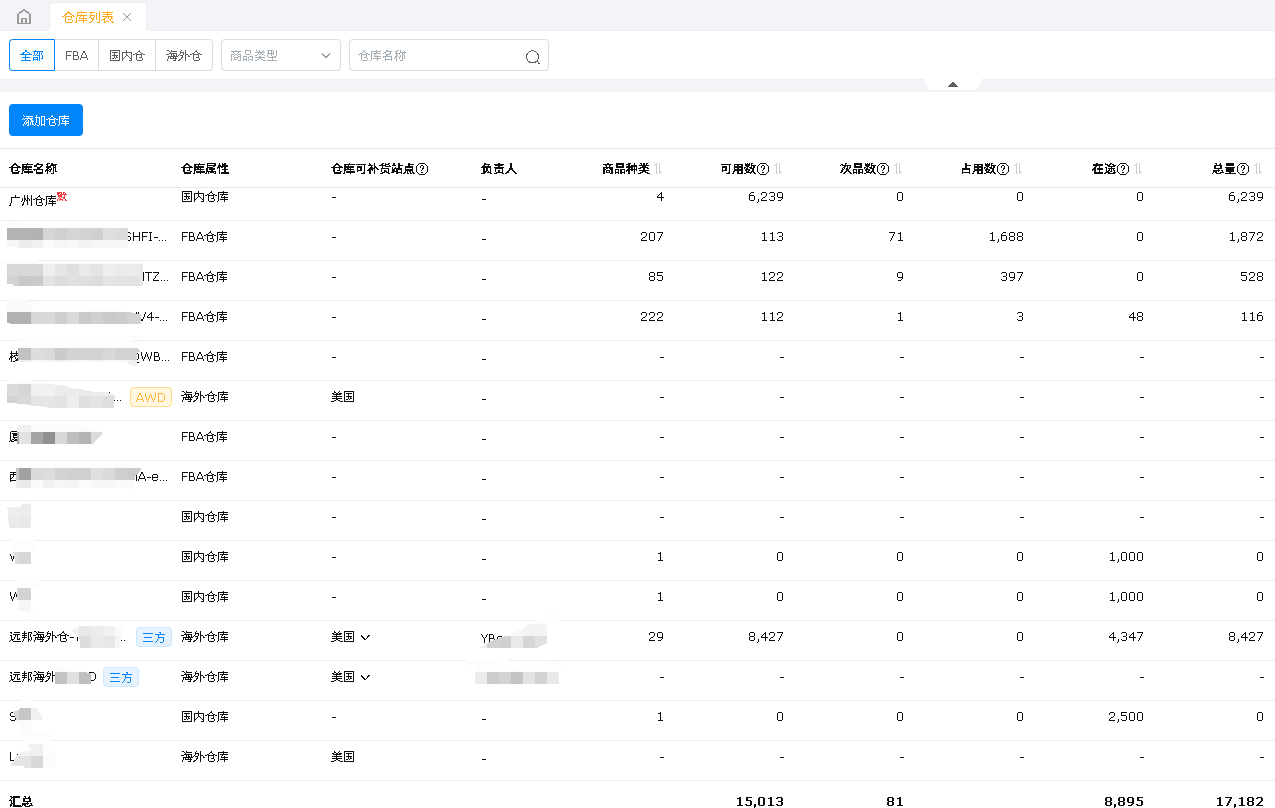Collapse the filter panel with up arrow

953,85
